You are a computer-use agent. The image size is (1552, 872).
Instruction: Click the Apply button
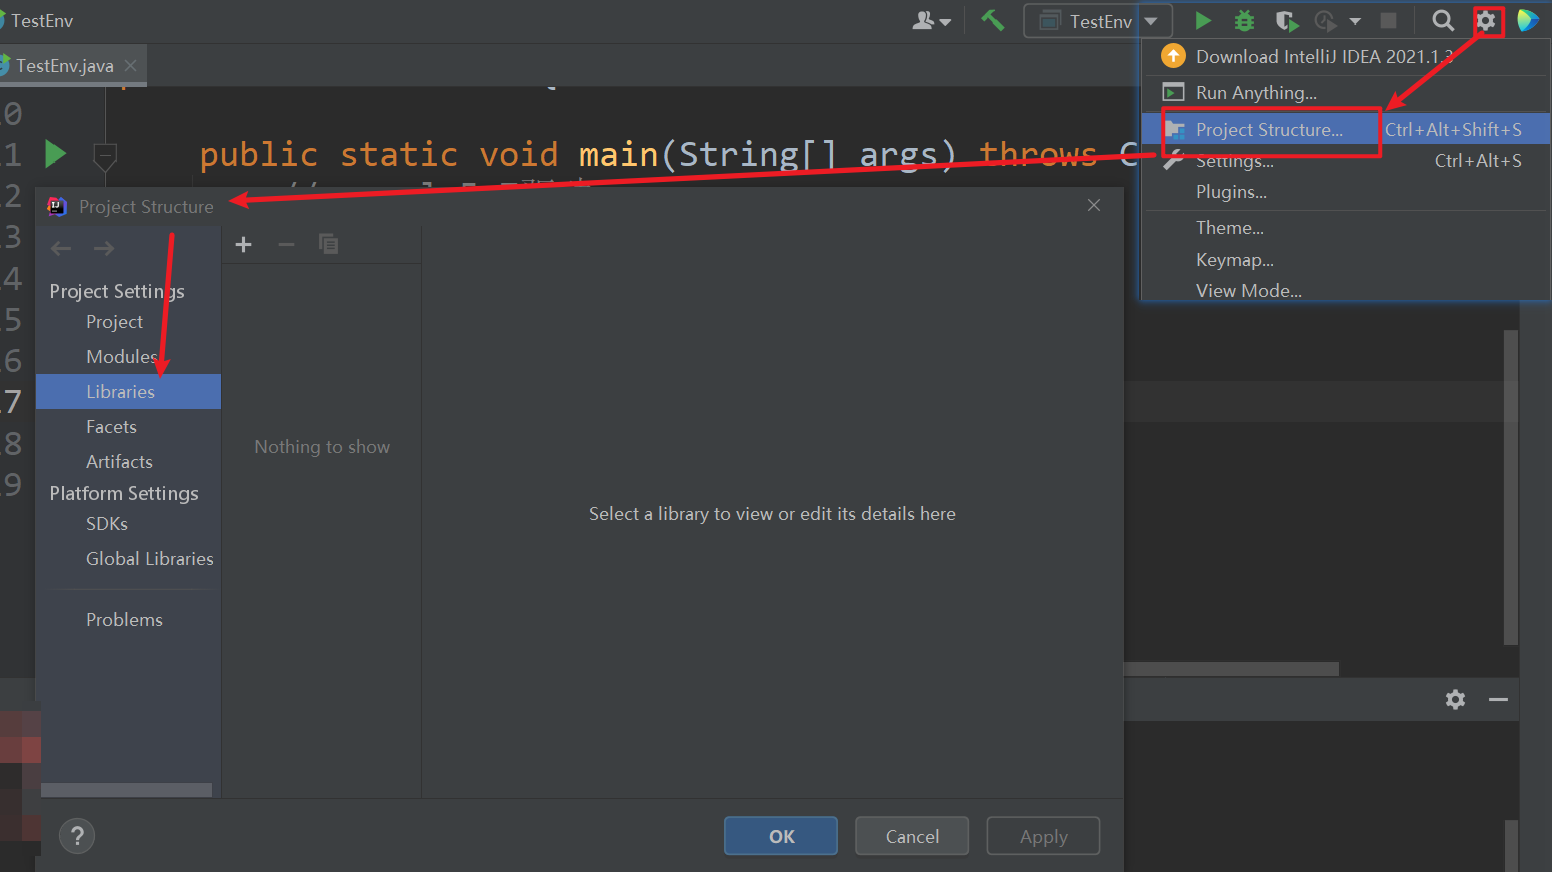pos(1043,836)
